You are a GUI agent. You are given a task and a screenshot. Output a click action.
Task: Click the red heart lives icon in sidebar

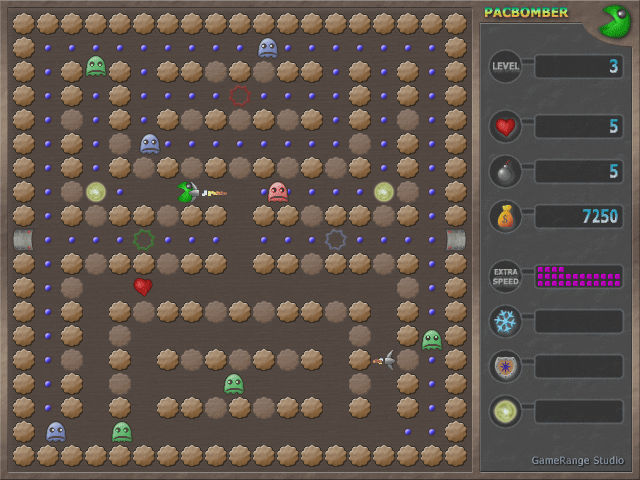[505, 127]
